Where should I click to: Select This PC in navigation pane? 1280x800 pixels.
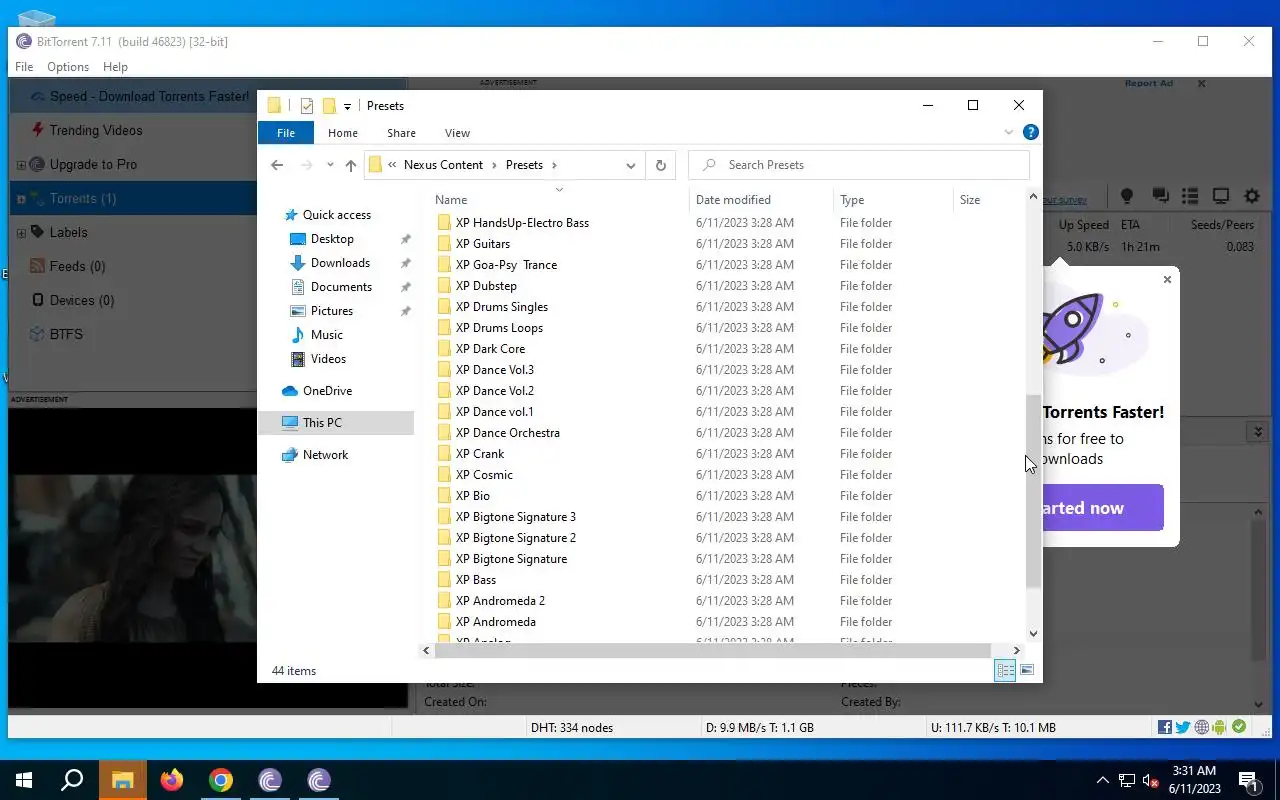coord(336,423)
